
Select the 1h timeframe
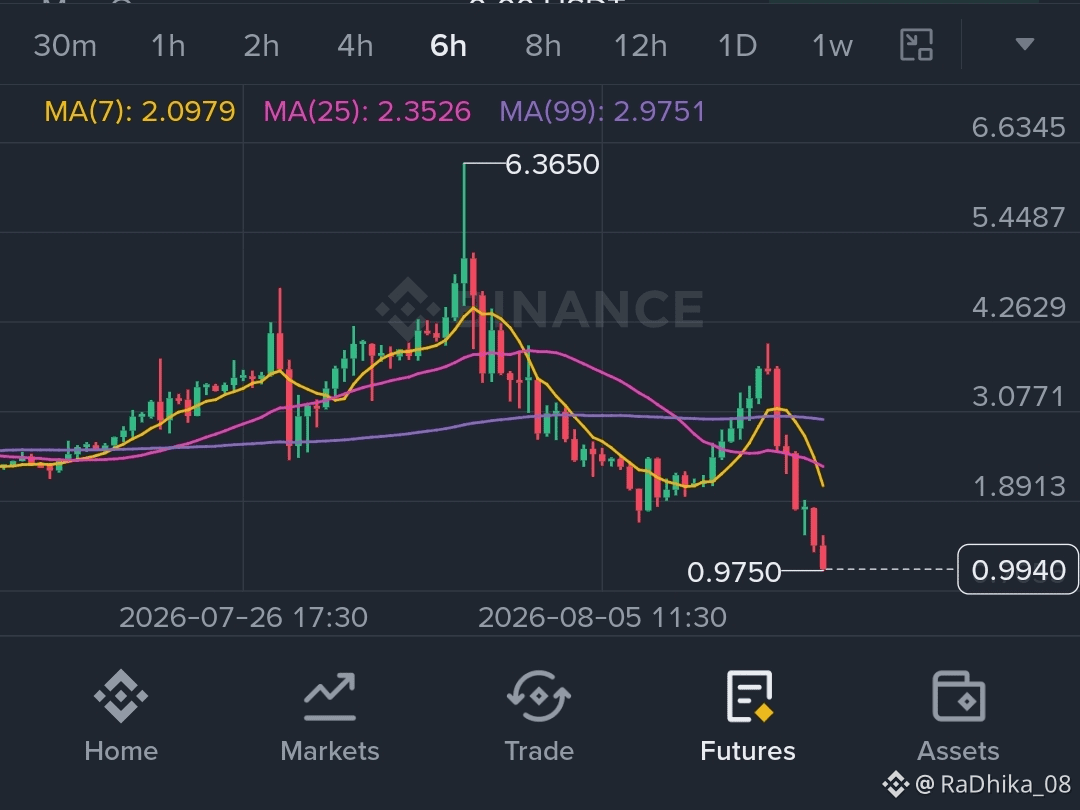click(168, 46)
